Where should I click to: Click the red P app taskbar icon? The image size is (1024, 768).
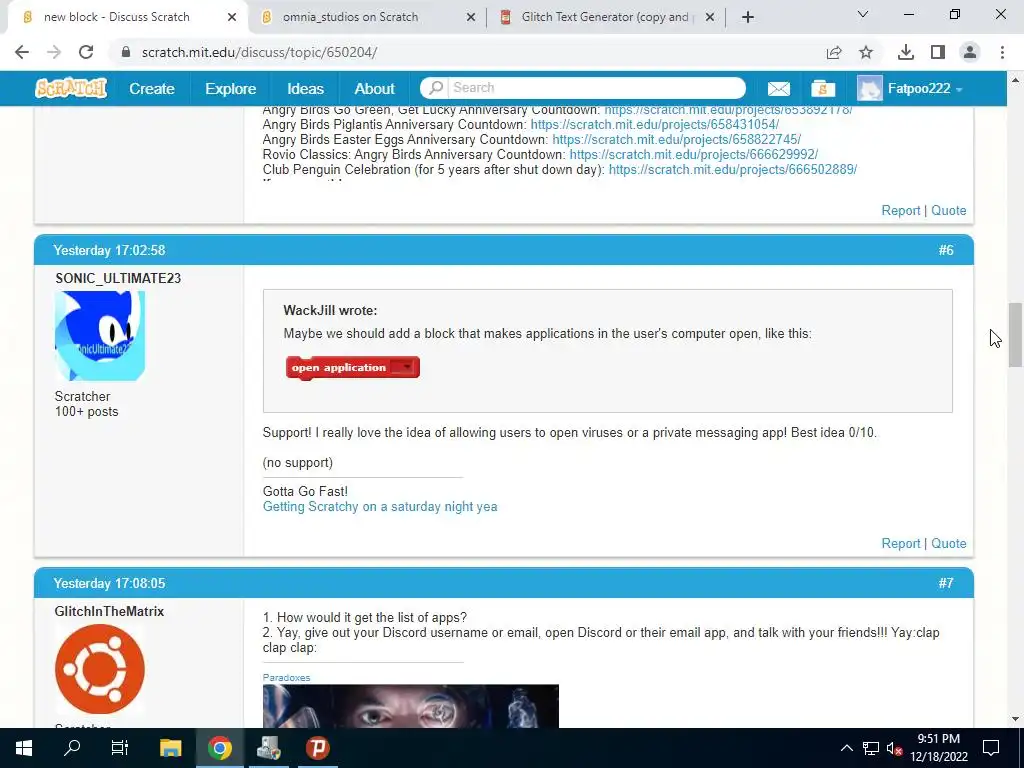[x=318, y=748]
